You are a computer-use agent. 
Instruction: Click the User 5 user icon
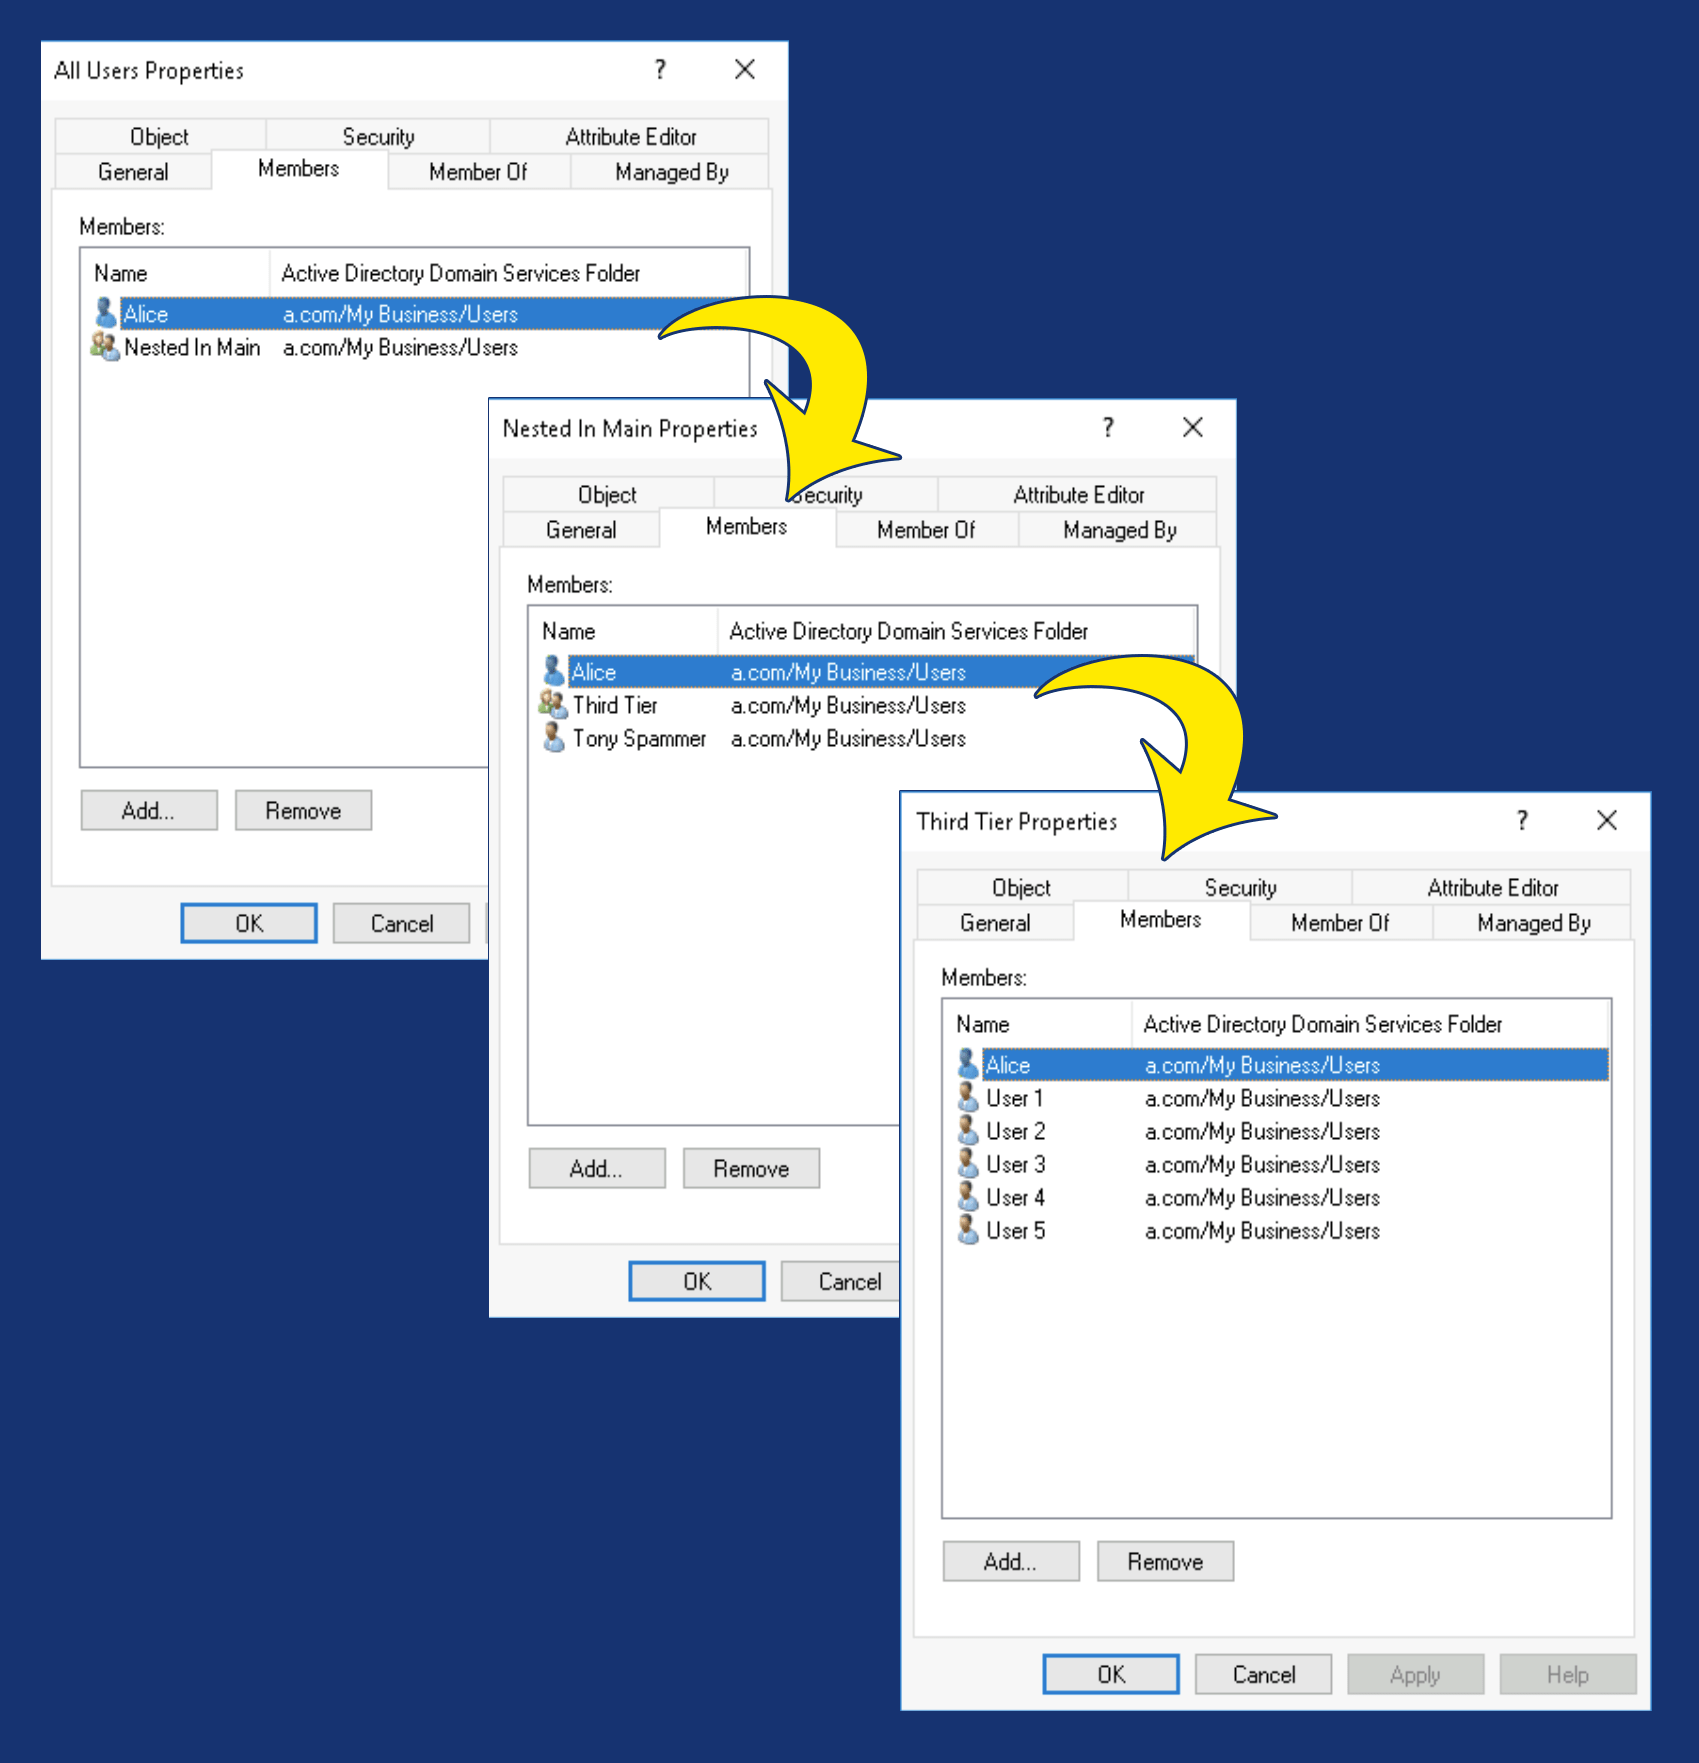[967, 1230]
